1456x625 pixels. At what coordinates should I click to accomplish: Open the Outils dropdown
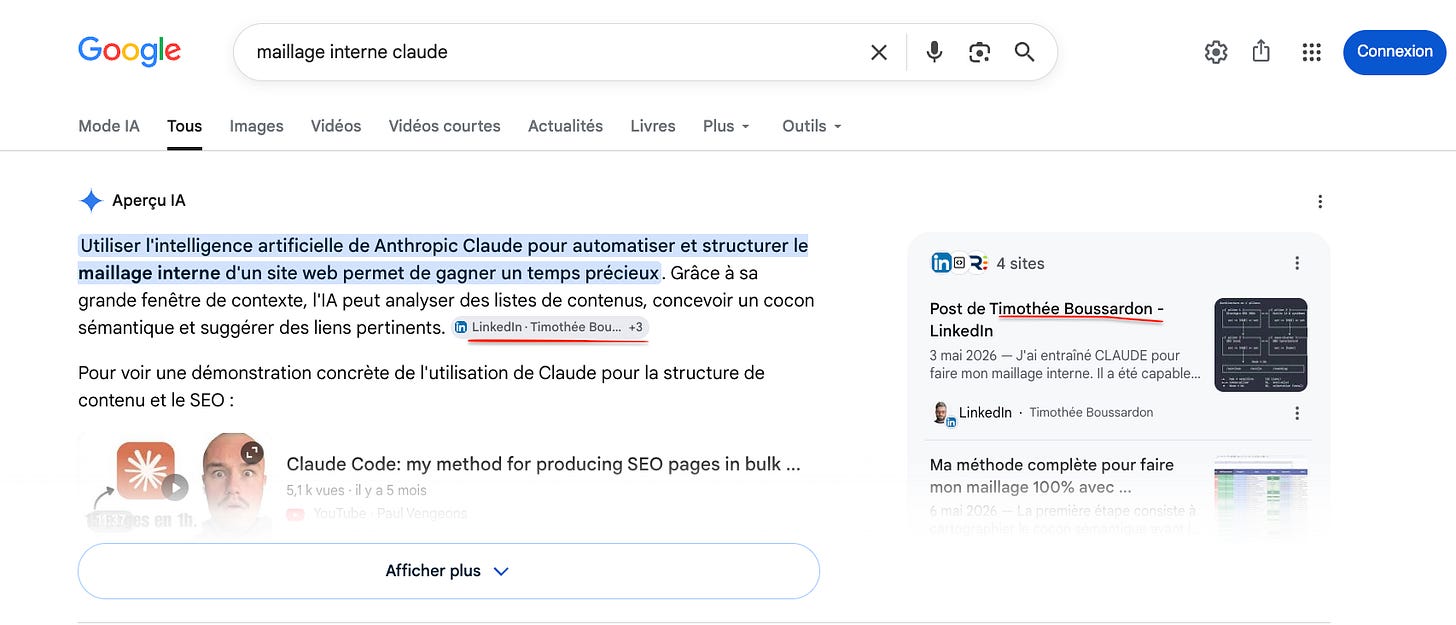(812, 126)
